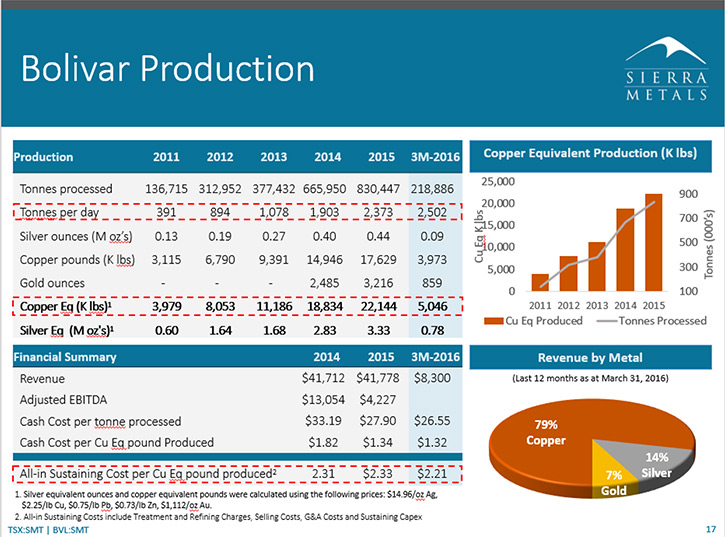Select the page number 17
The height and width of the screenshot is (537, 725).
point(711,529)
